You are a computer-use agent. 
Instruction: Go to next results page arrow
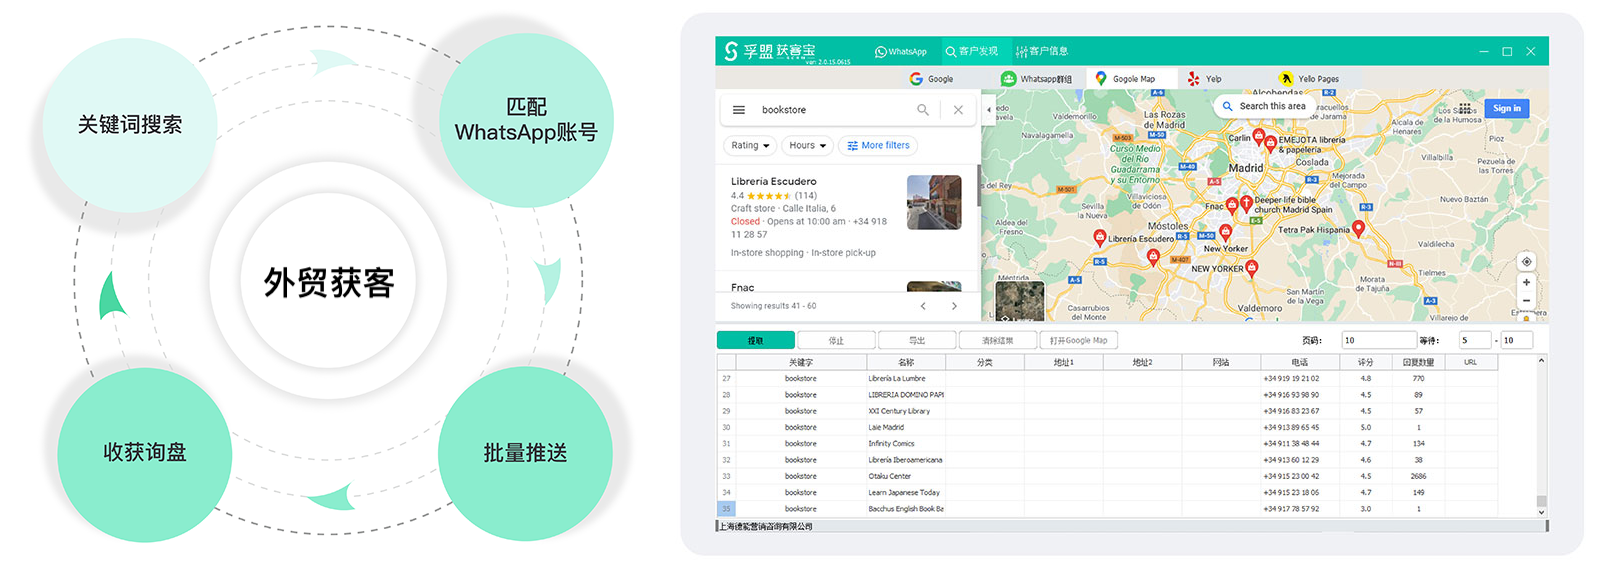tap(954, 306)
